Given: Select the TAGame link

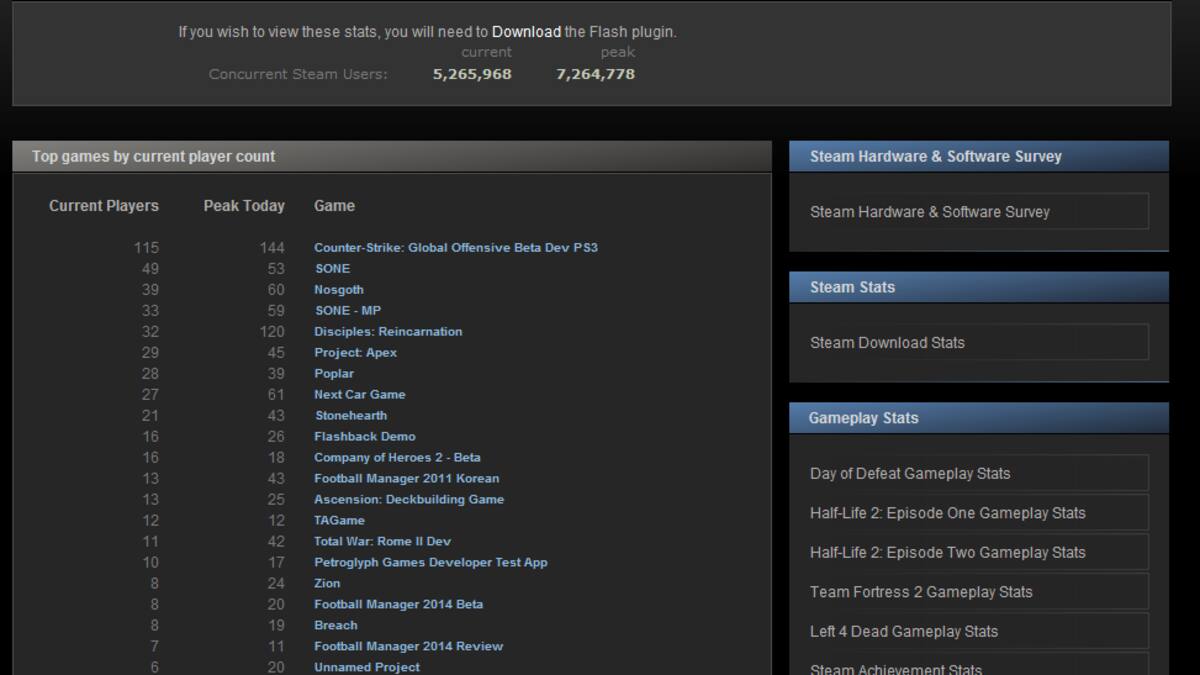Looking at the screenshot, I should pyautogui.click(x=340, y=520).
